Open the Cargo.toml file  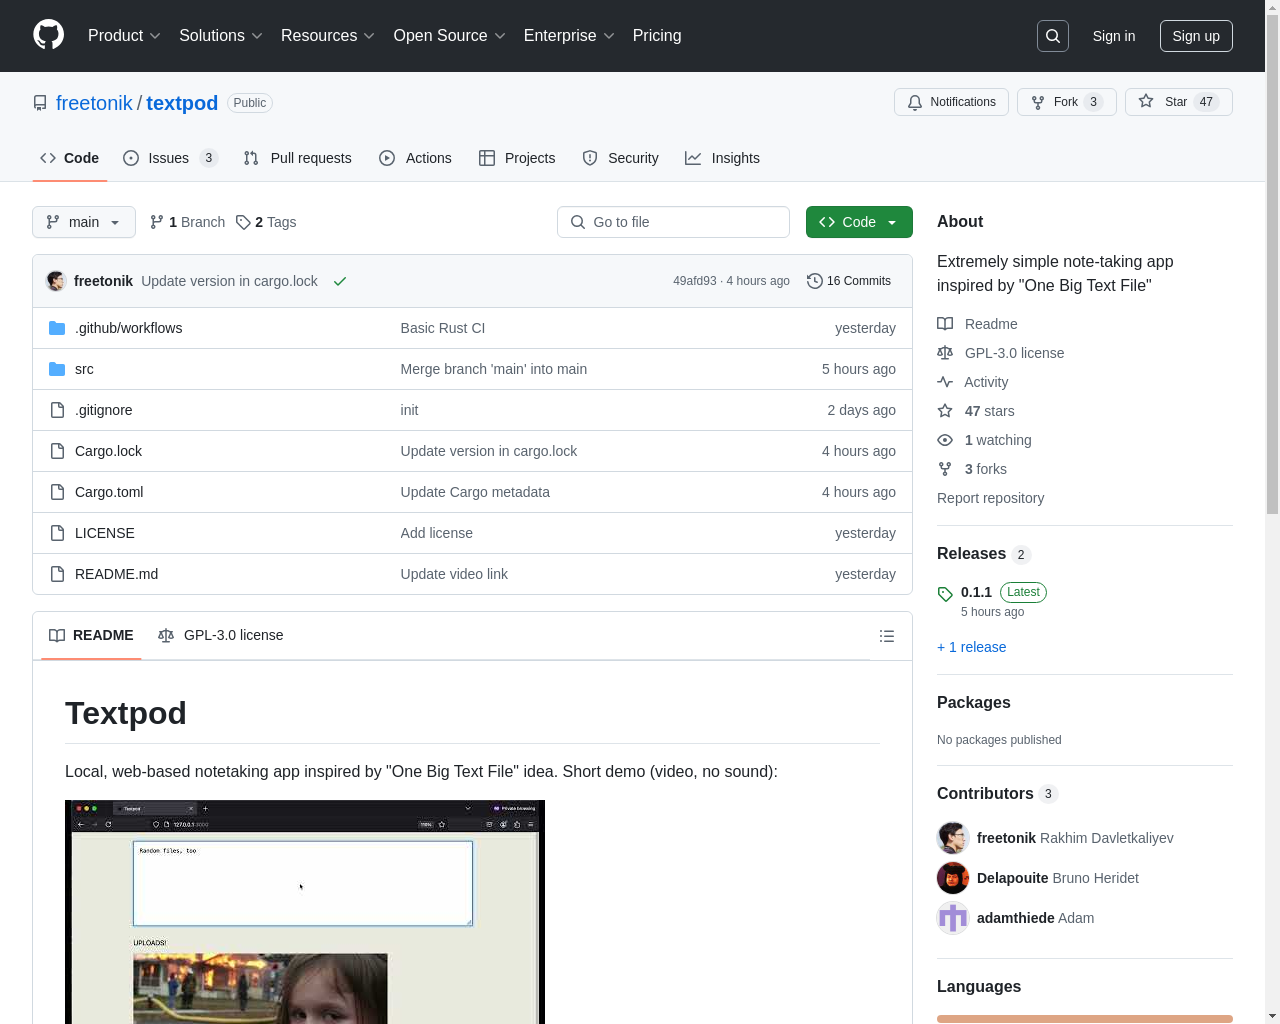point(109,492)
